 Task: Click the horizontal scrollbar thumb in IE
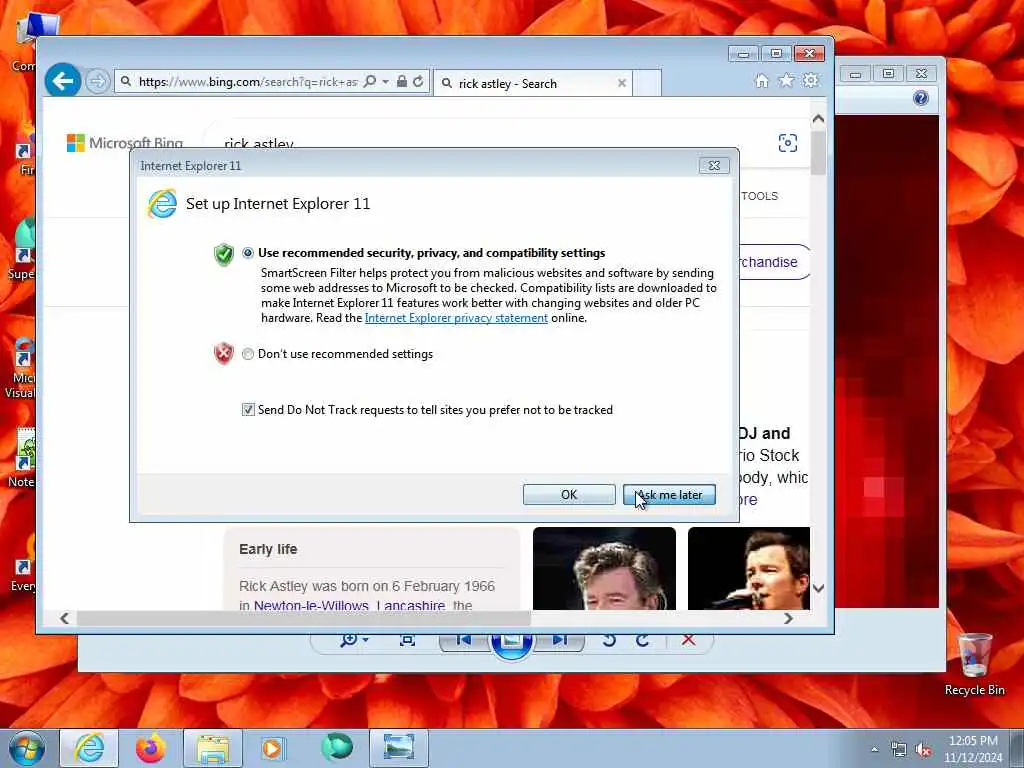304,618
